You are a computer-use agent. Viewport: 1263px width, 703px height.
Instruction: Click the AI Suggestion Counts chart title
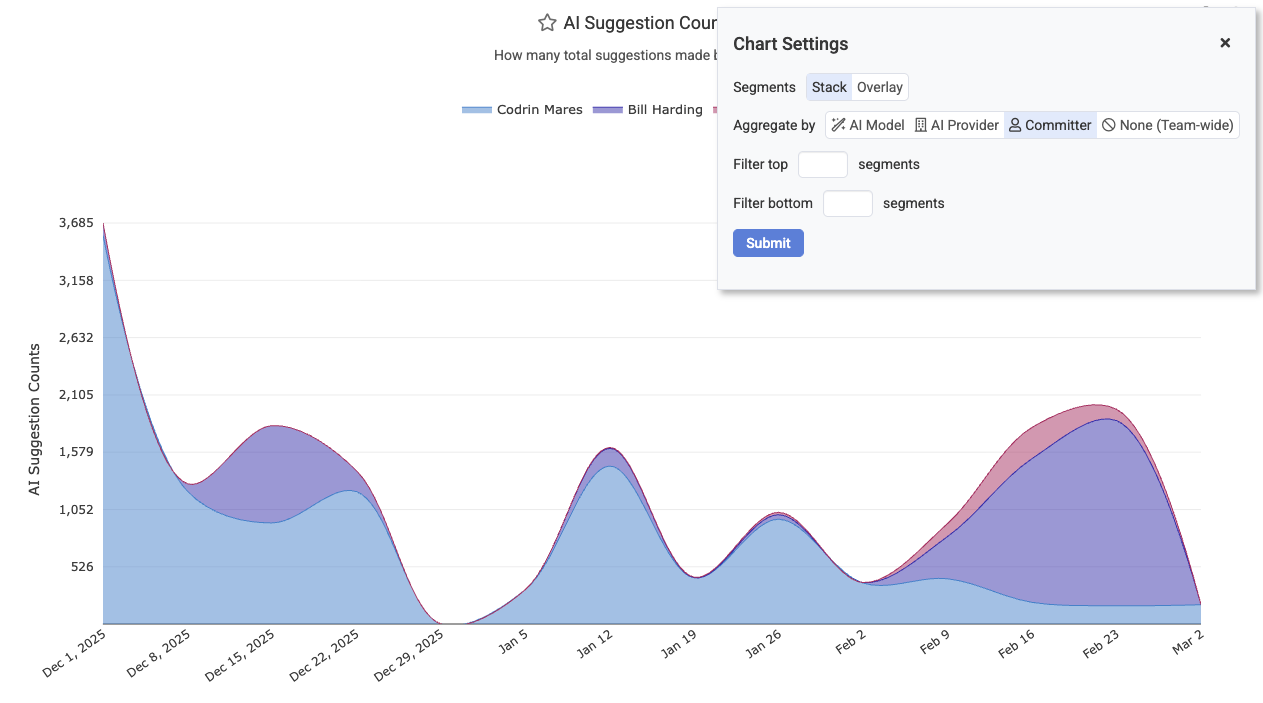pos(640,23)
